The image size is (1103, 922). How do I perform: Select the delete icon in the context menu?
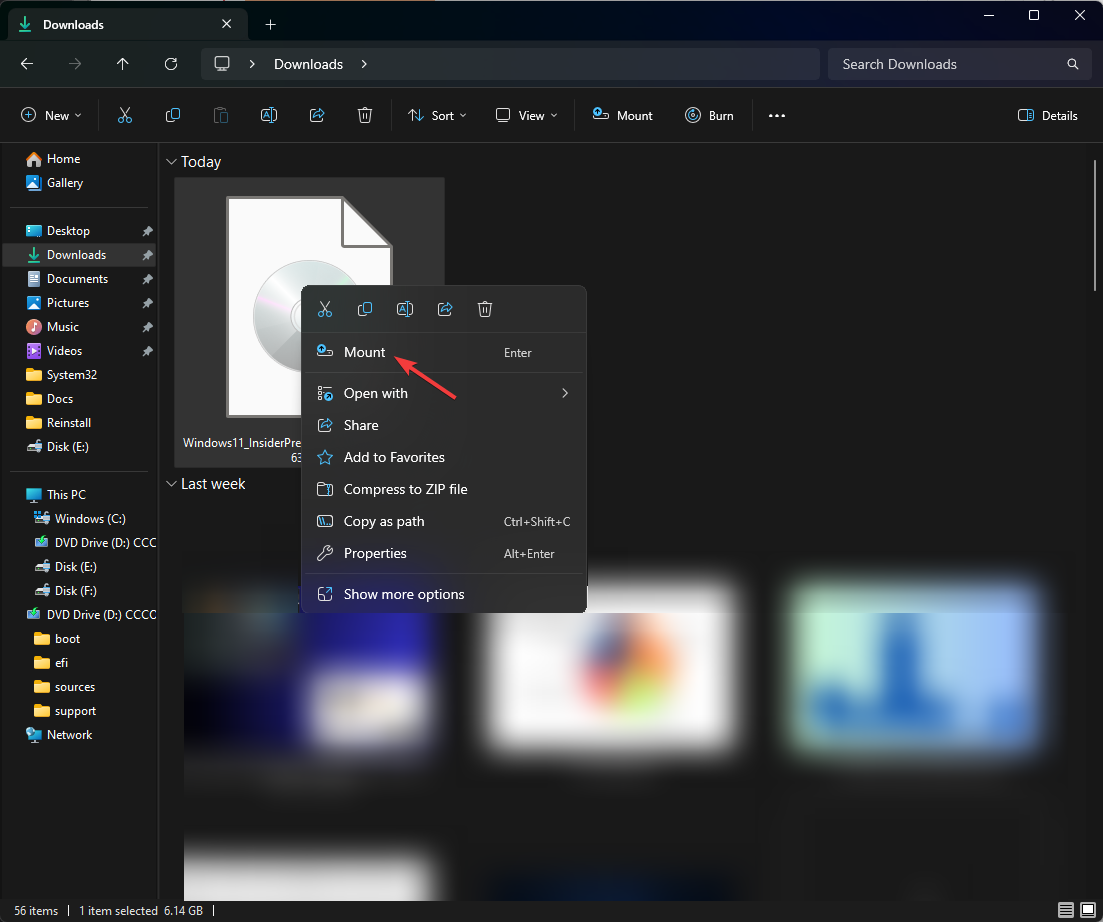485,309
